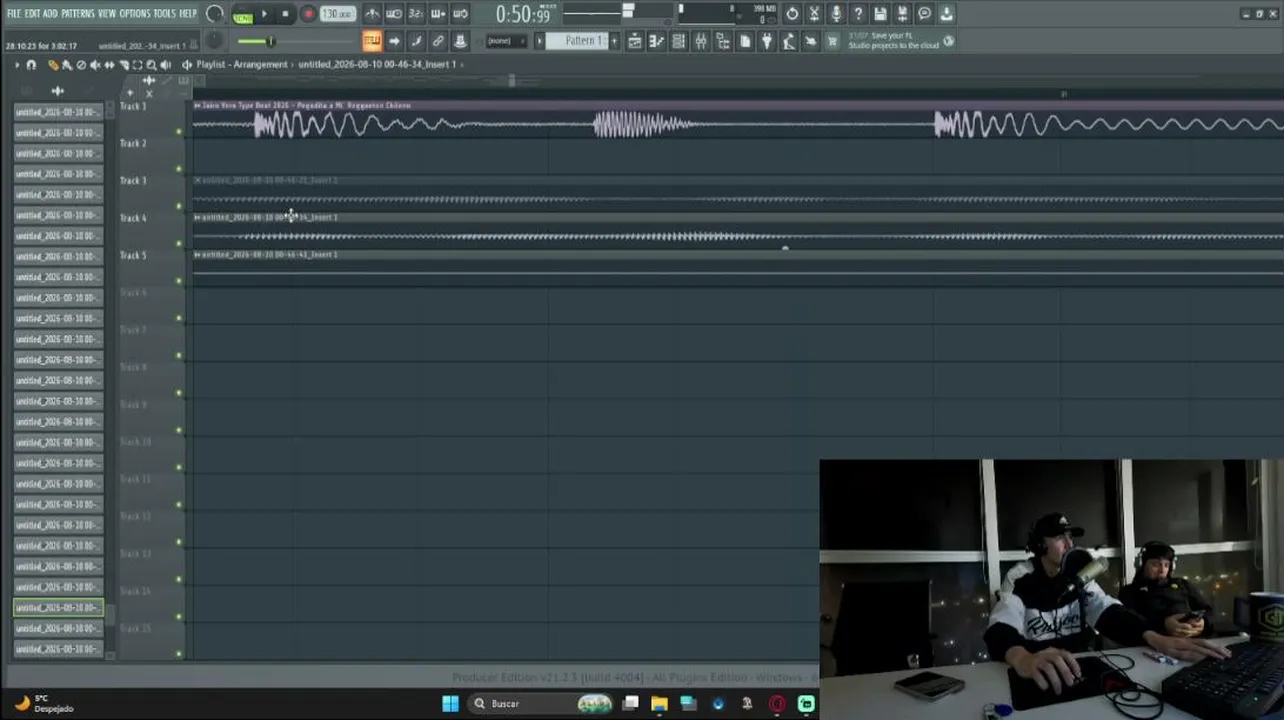Click the microphone recording icon
Screen dimensions: 1284x720
click(x=836, y=14)
